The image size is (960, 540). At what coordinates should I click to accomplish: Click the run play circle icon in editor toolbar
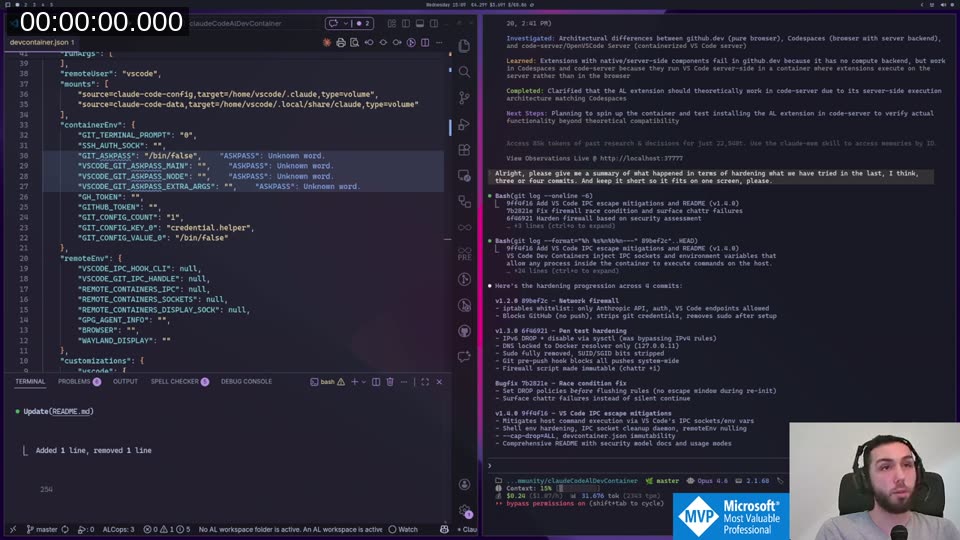[x=411, y=42]
